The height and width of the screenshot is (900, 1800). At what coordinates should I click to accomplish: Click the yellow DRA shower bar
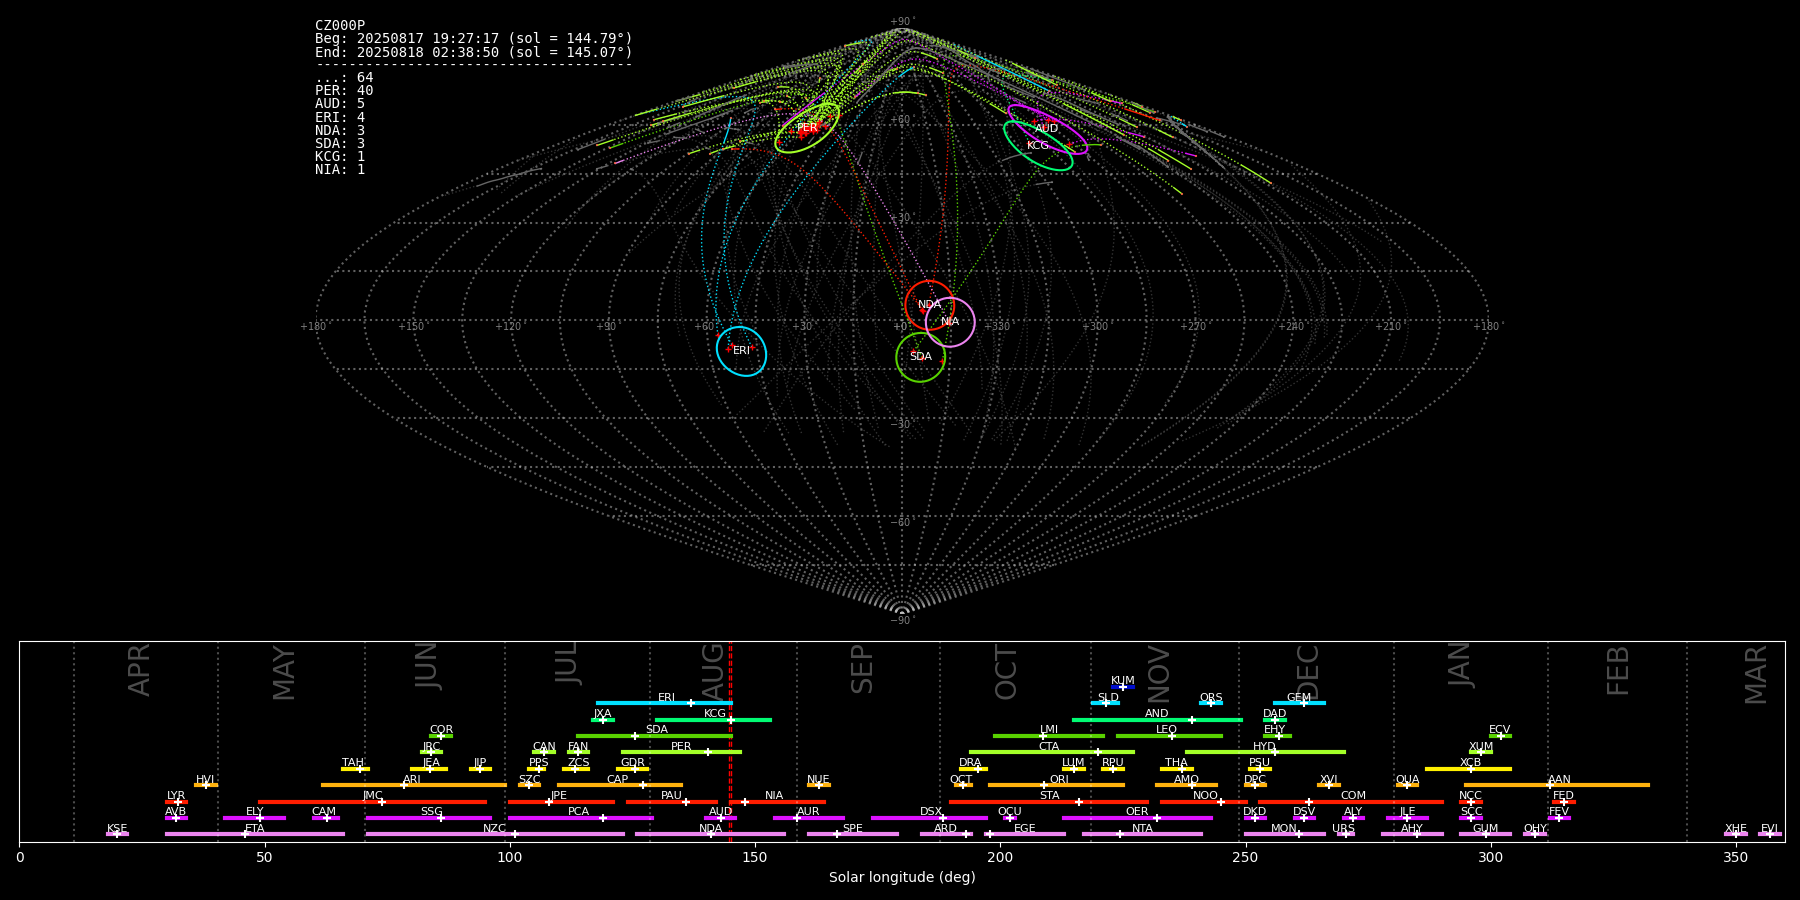point(973,769)
